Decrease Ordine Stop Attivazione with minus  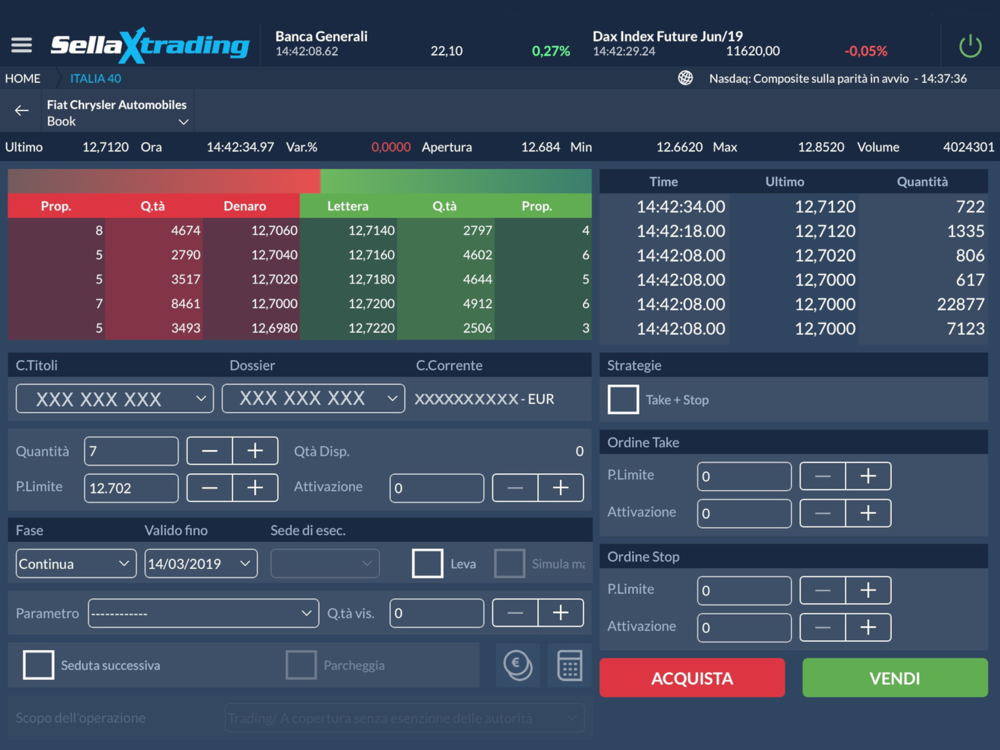pyautogui.click(x=823, y=628)
